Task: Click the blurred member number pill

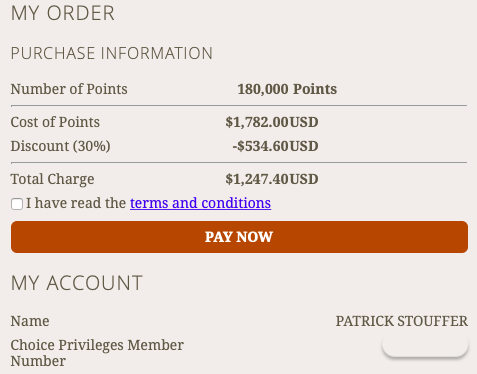Action: pos(425,345)
